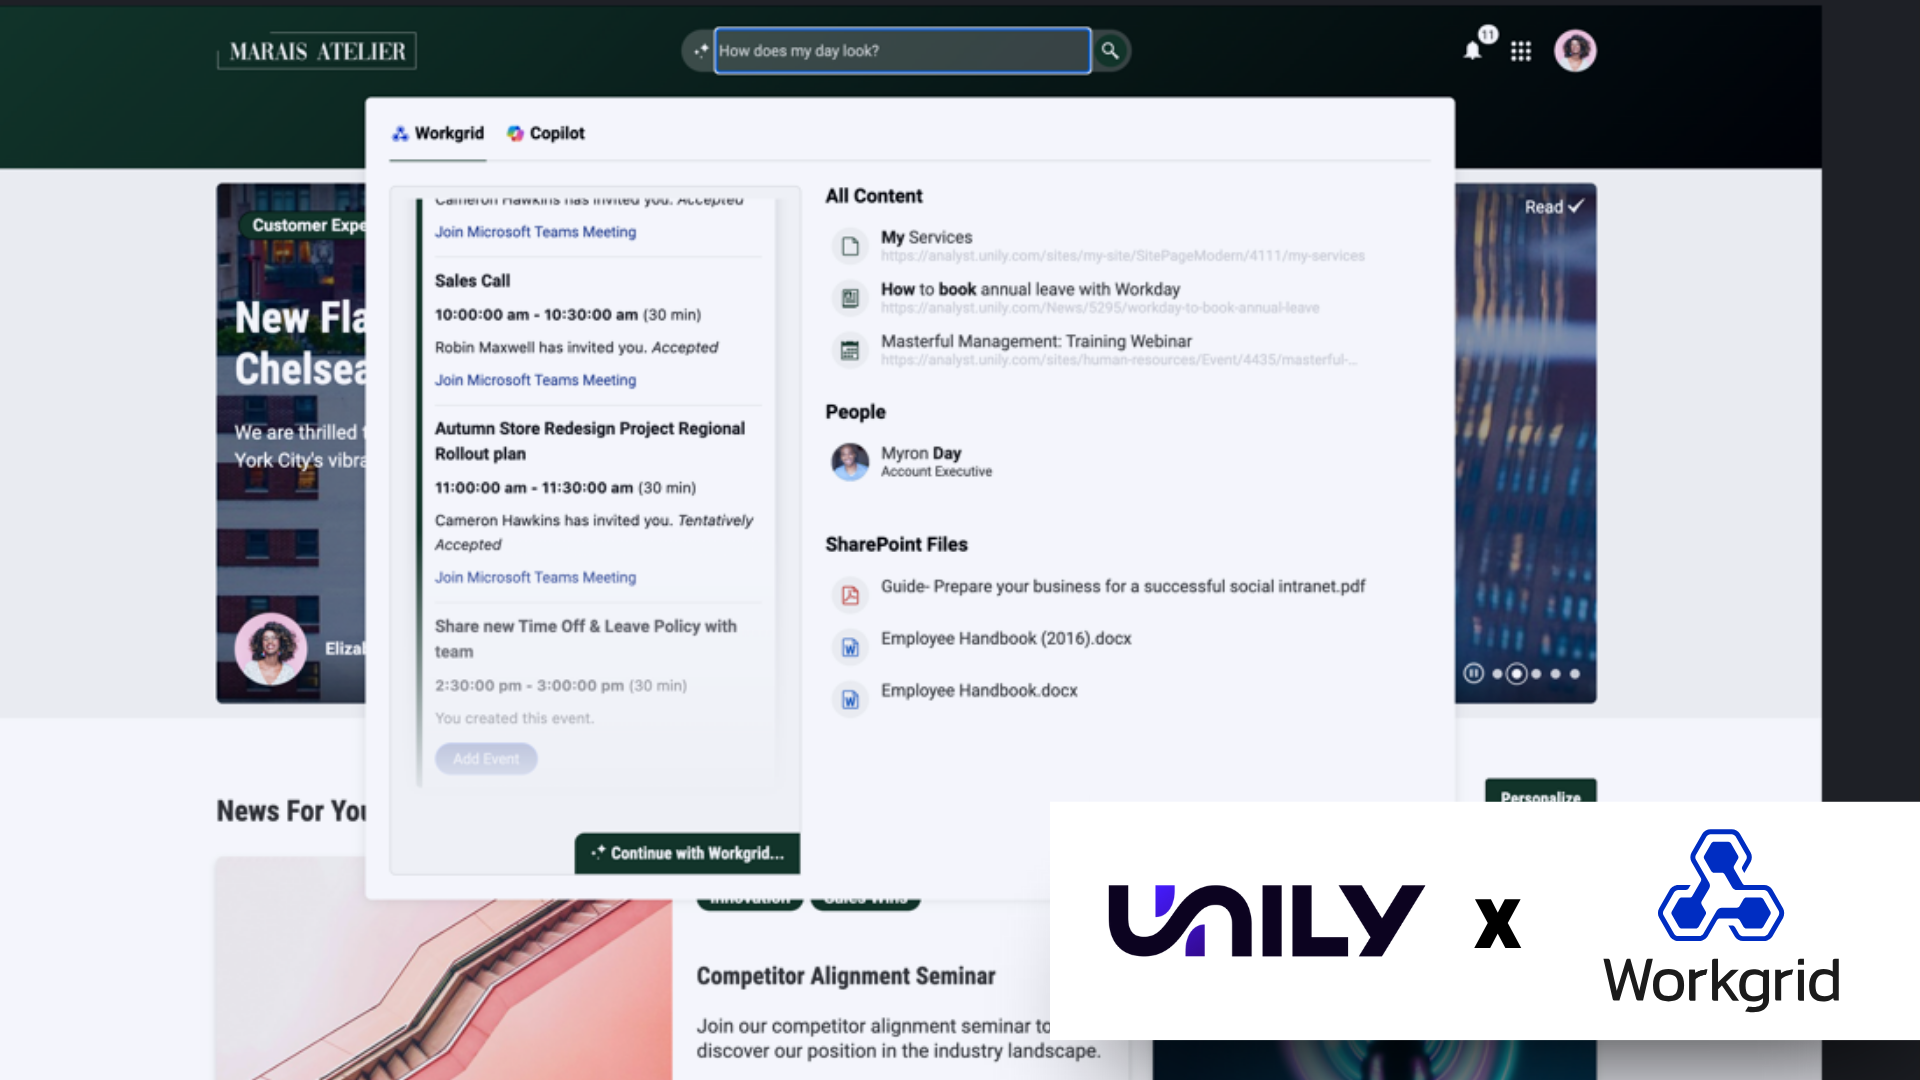This screenshot has height=1080, width=1920.
Task: Pause the carousel slideshow
Action: [1473, 673]
